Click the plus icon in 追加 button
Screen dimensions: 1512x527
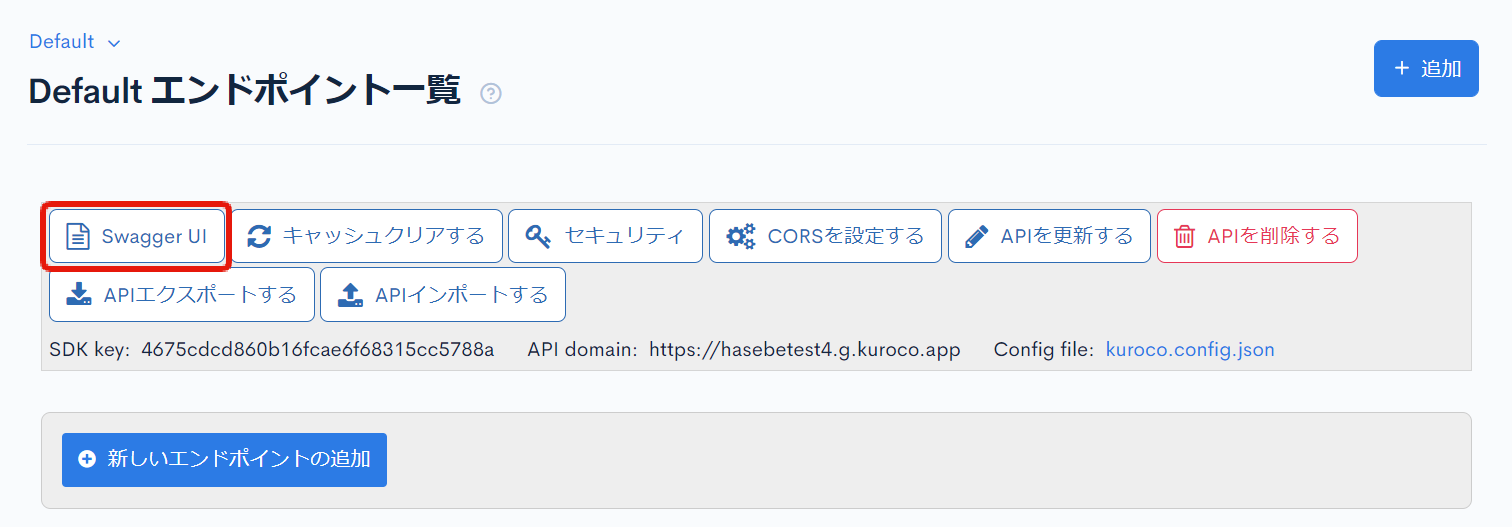coord(1401,68)
